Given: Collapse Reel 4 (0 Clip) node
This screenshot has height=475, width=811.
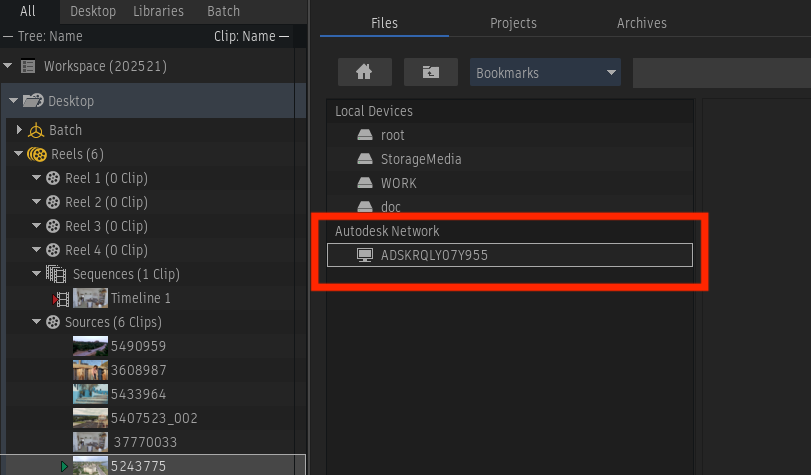Looking at the screenshot, I should click(x=36, y=249).
